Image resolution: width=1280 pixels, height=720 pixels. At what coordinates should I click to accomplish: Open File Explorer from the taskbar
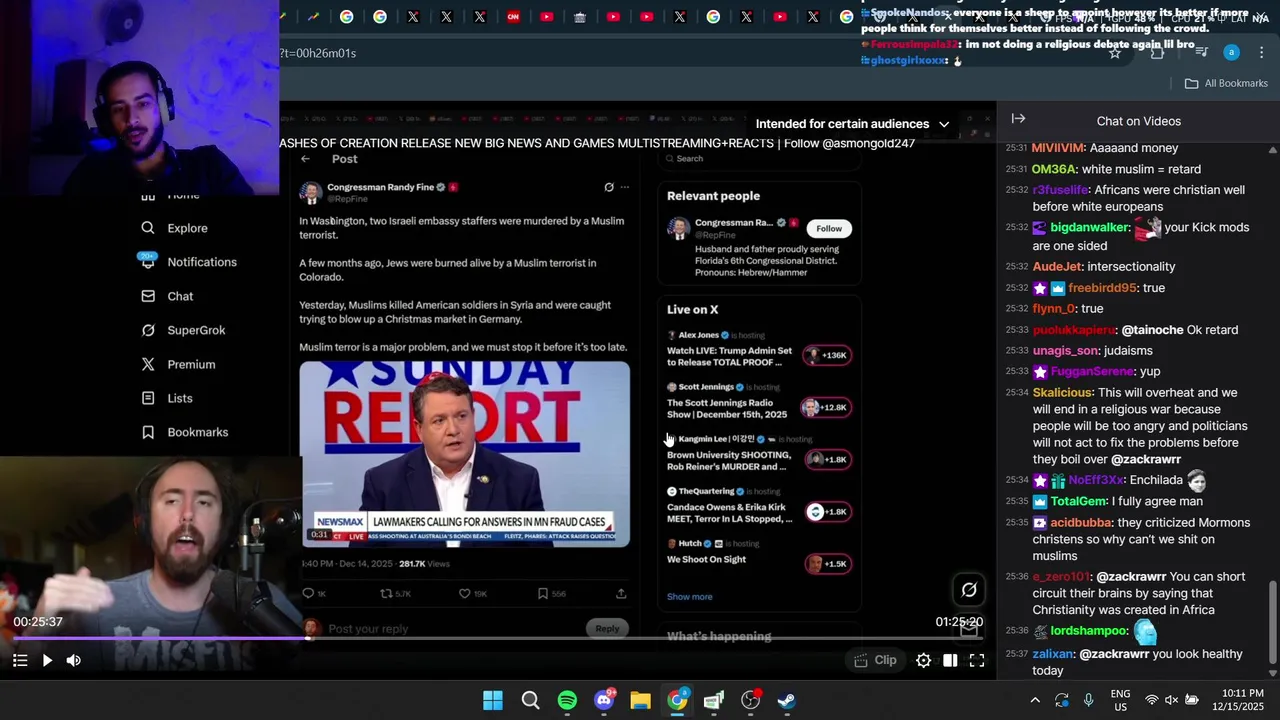(x=641, y=701)
